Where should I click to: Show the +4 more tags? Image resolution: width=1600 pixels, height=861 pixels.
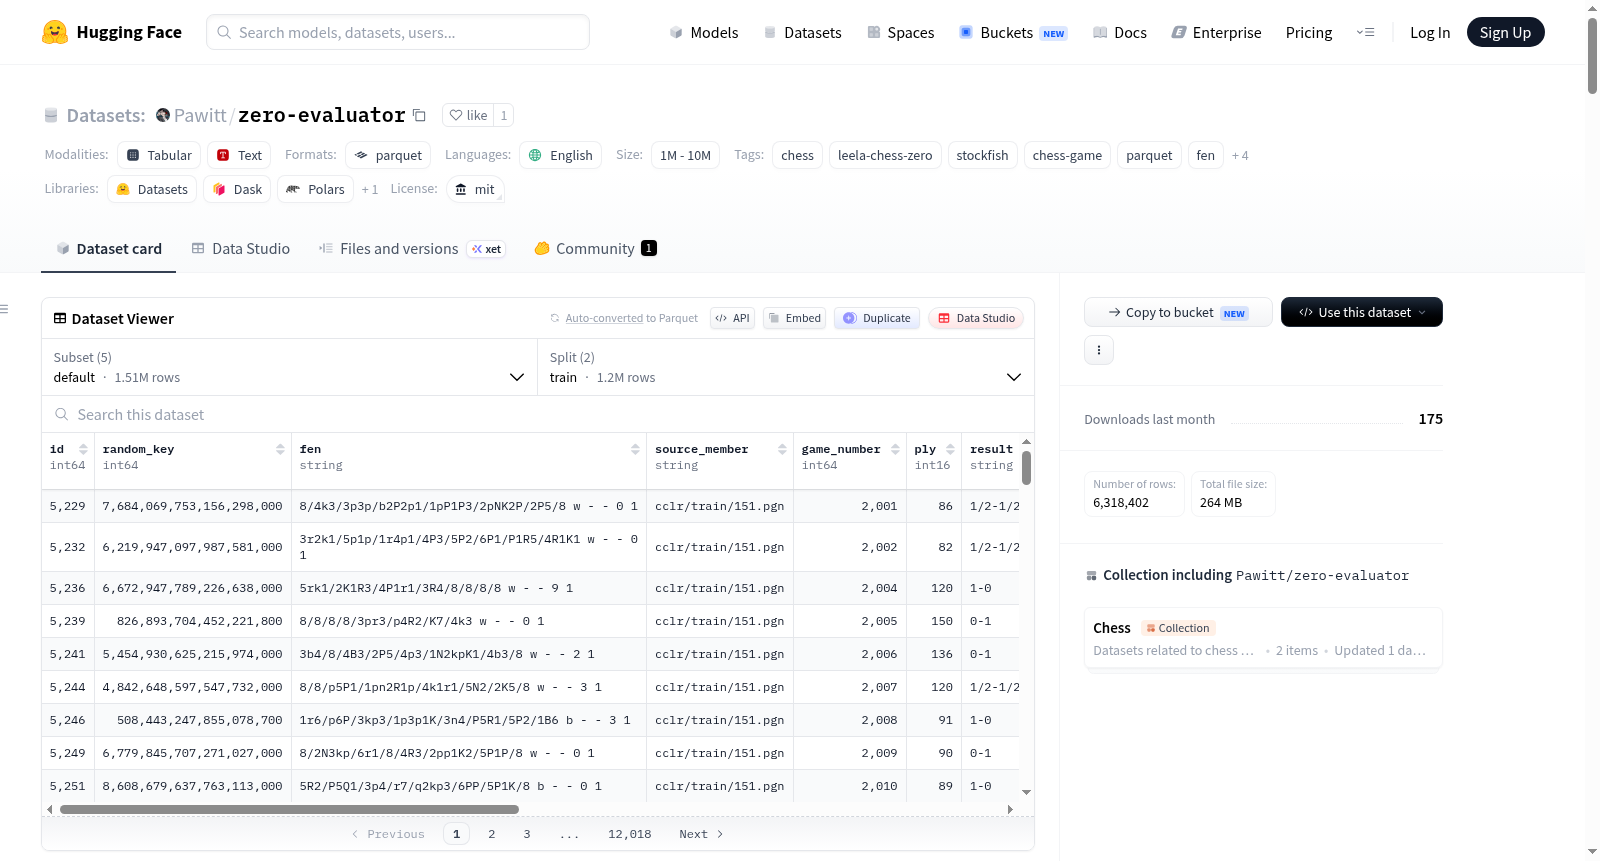(1240, 155)
